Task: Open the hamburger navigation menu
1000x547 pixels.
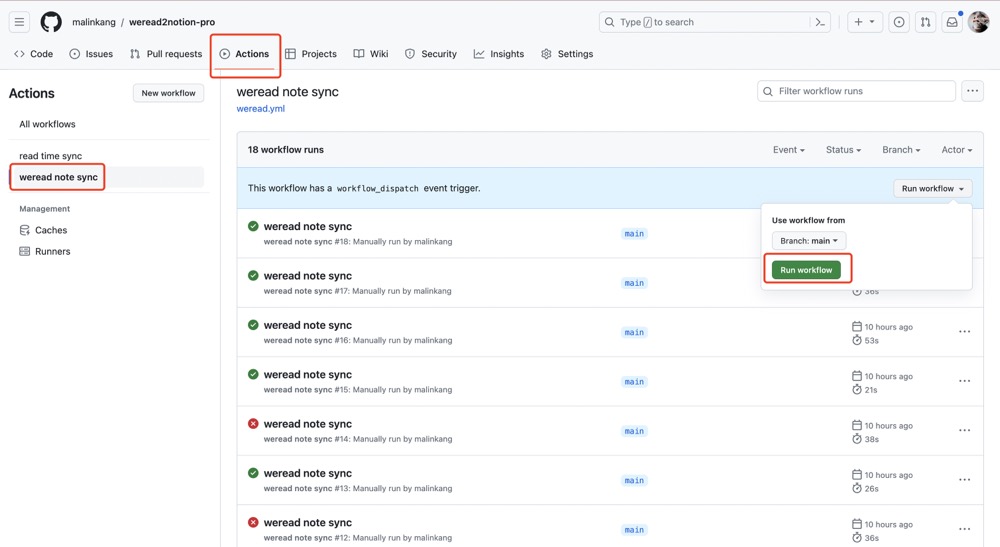Action: click(19, 22)
